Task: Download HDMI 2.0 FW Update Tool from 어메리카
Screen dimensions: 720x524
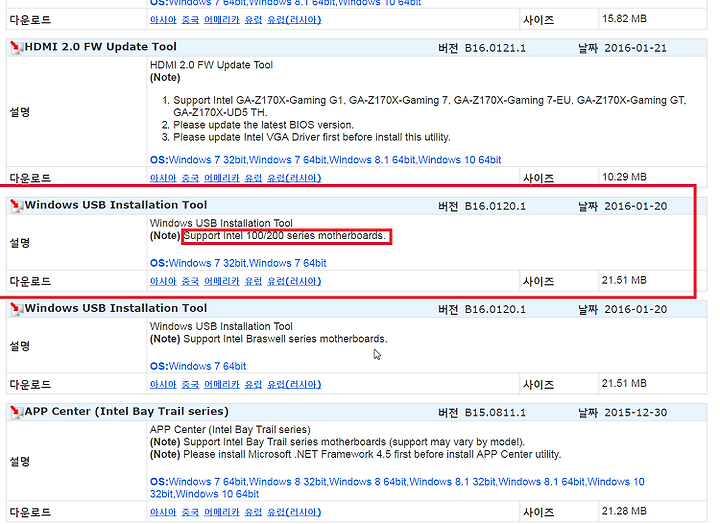Action: [x=222, y=178]
